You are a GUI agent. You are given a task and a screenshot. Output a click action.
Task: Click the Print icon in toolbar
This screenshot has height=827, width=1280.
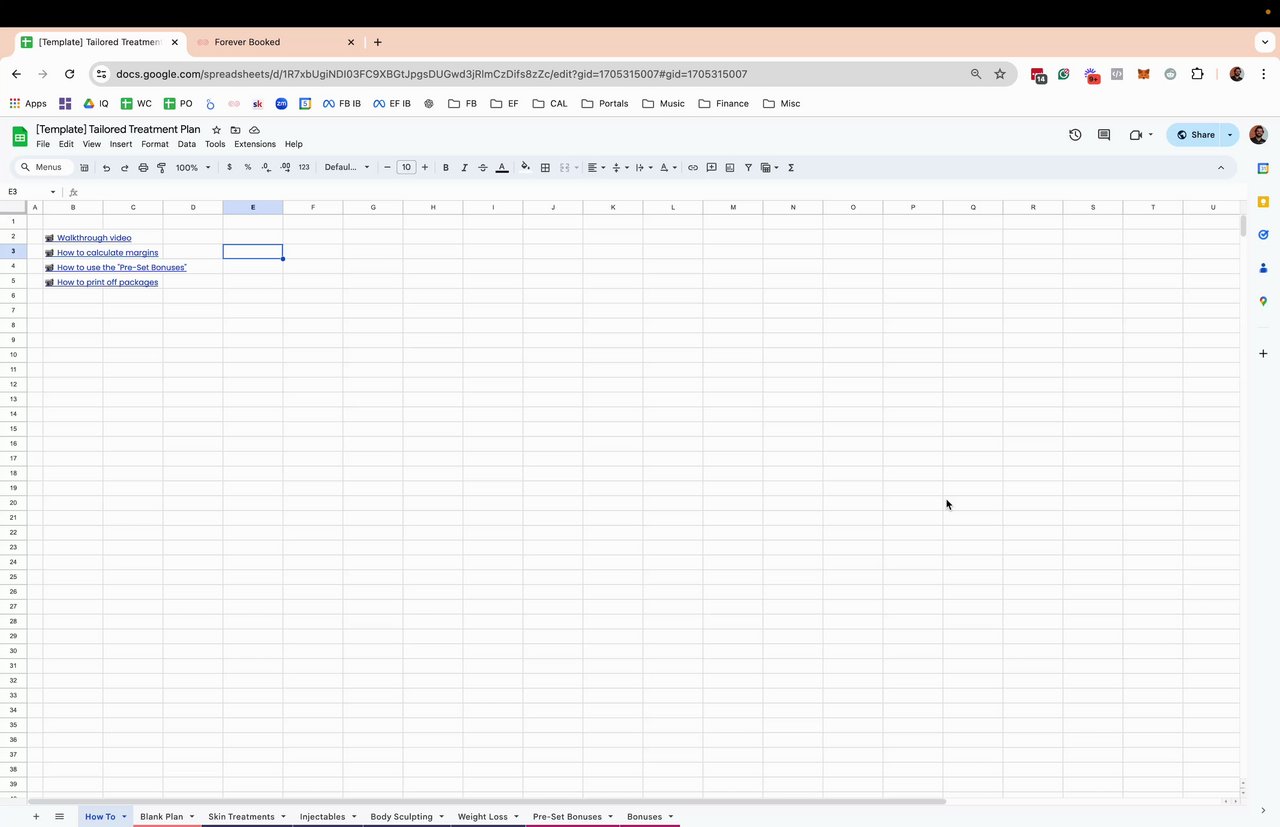coord(143,168)
